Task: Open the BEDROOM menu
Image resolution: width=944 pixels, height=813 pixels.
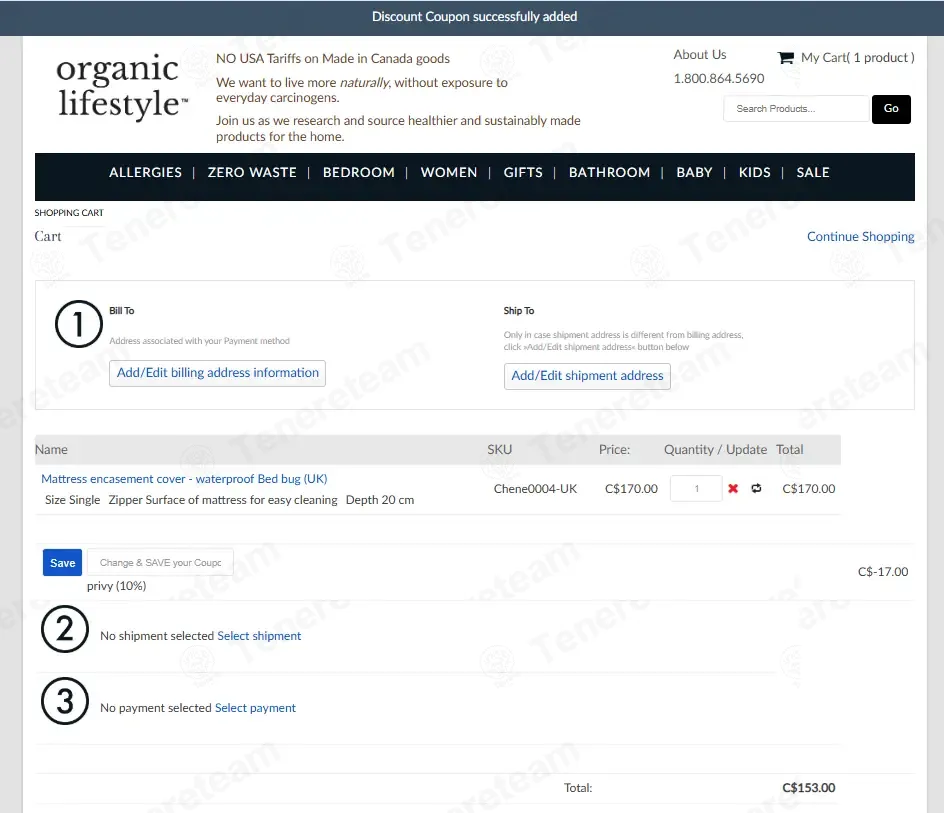Action: click(359, 172)
